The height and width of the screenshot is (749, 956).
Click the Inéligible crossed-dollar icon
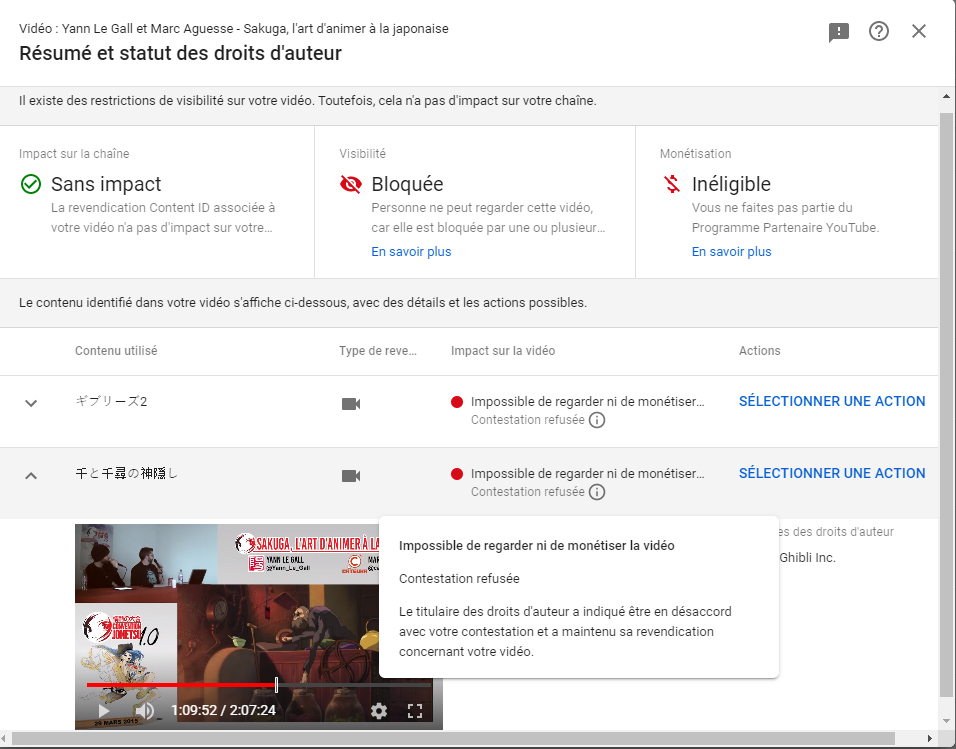(x=672, y=184)
